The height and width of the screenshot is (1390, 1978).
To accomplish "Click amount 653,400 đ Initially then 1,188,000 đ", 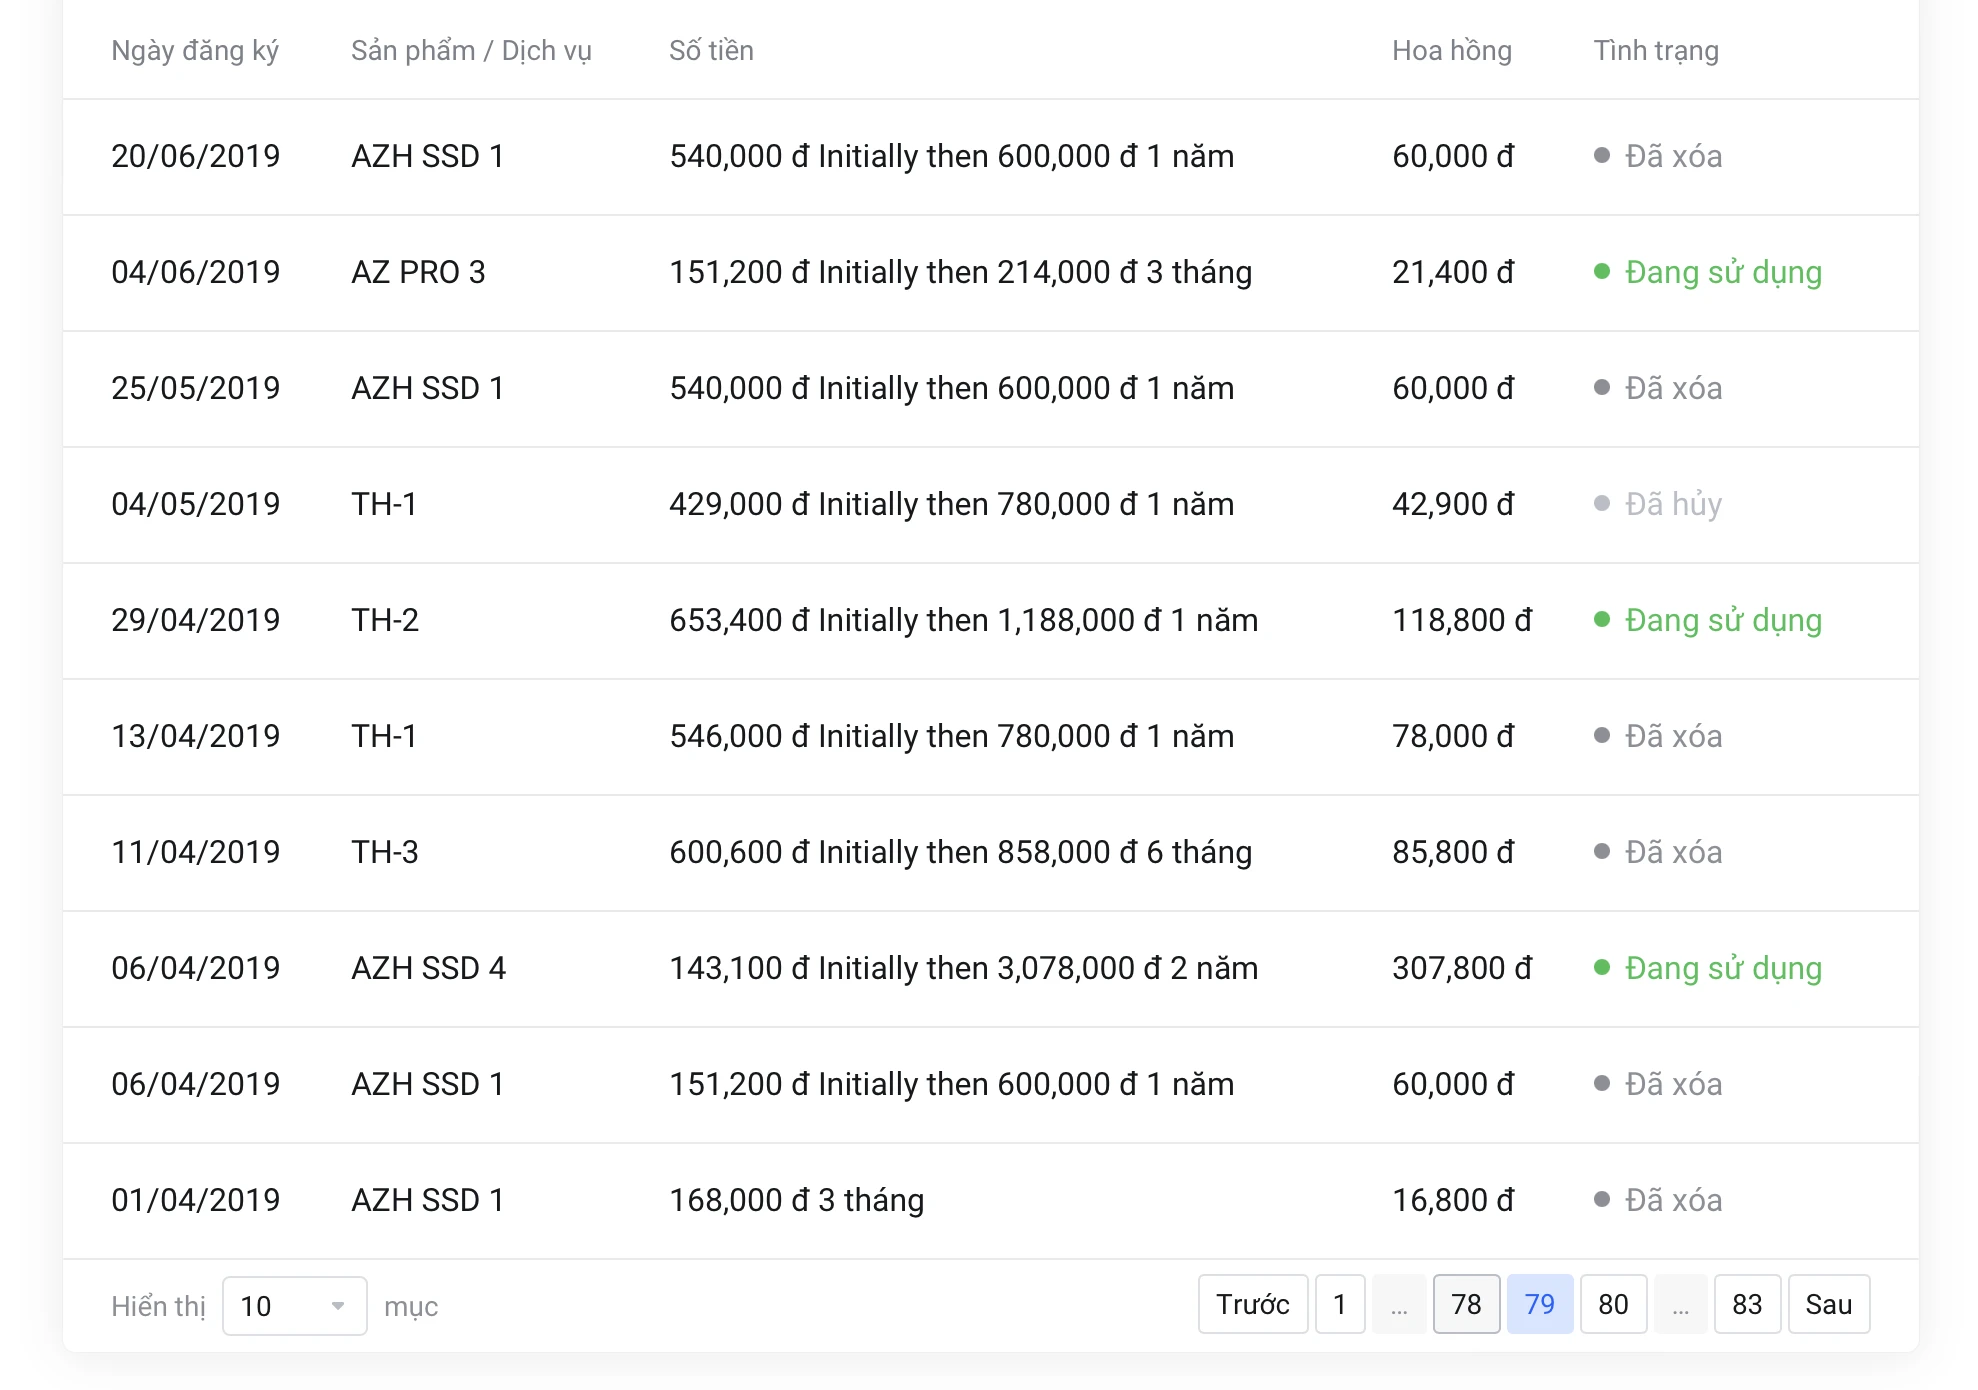I will click(x=963, y=620).
